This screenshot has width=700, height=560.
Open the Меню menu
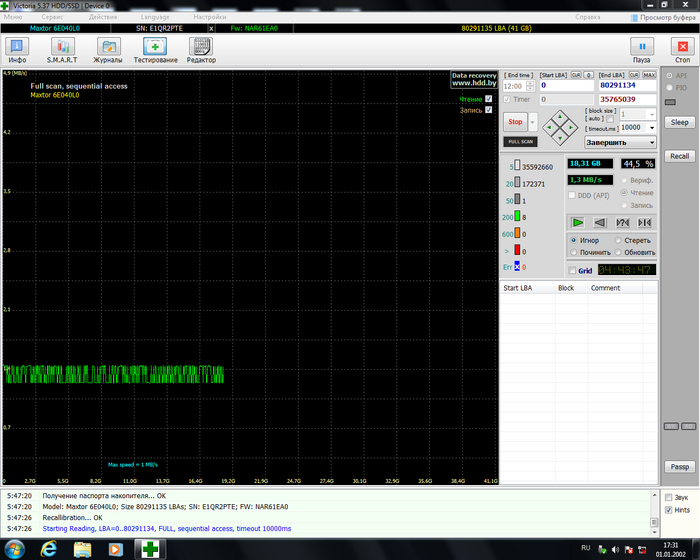pos(13,17)
